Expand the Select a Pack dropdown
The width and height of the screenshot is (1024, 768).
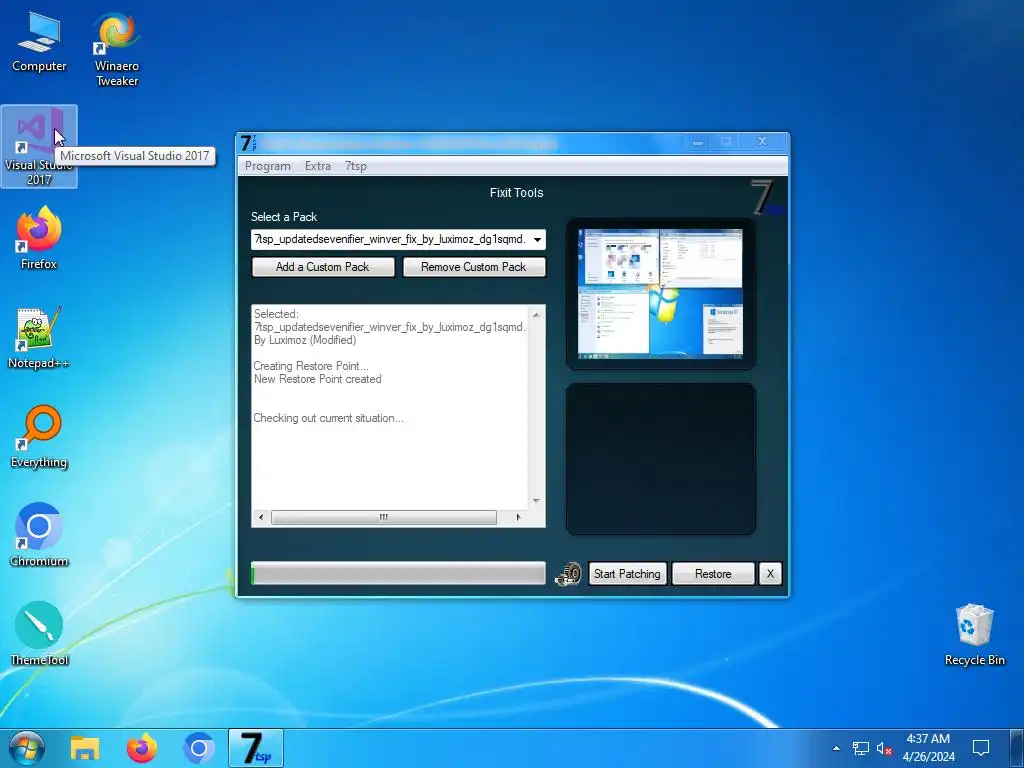(x=537, y=240)
